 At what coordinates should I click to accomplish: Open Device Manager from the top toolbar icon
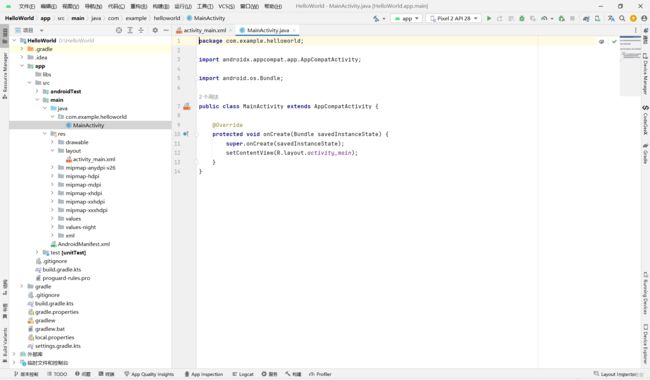[x=597, y=19]
